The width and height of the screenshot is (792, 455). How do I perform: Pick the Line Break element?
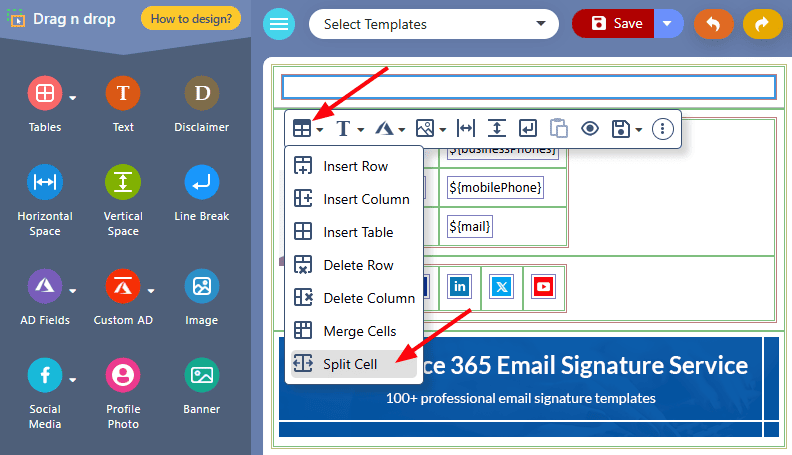tap(202, 182)
